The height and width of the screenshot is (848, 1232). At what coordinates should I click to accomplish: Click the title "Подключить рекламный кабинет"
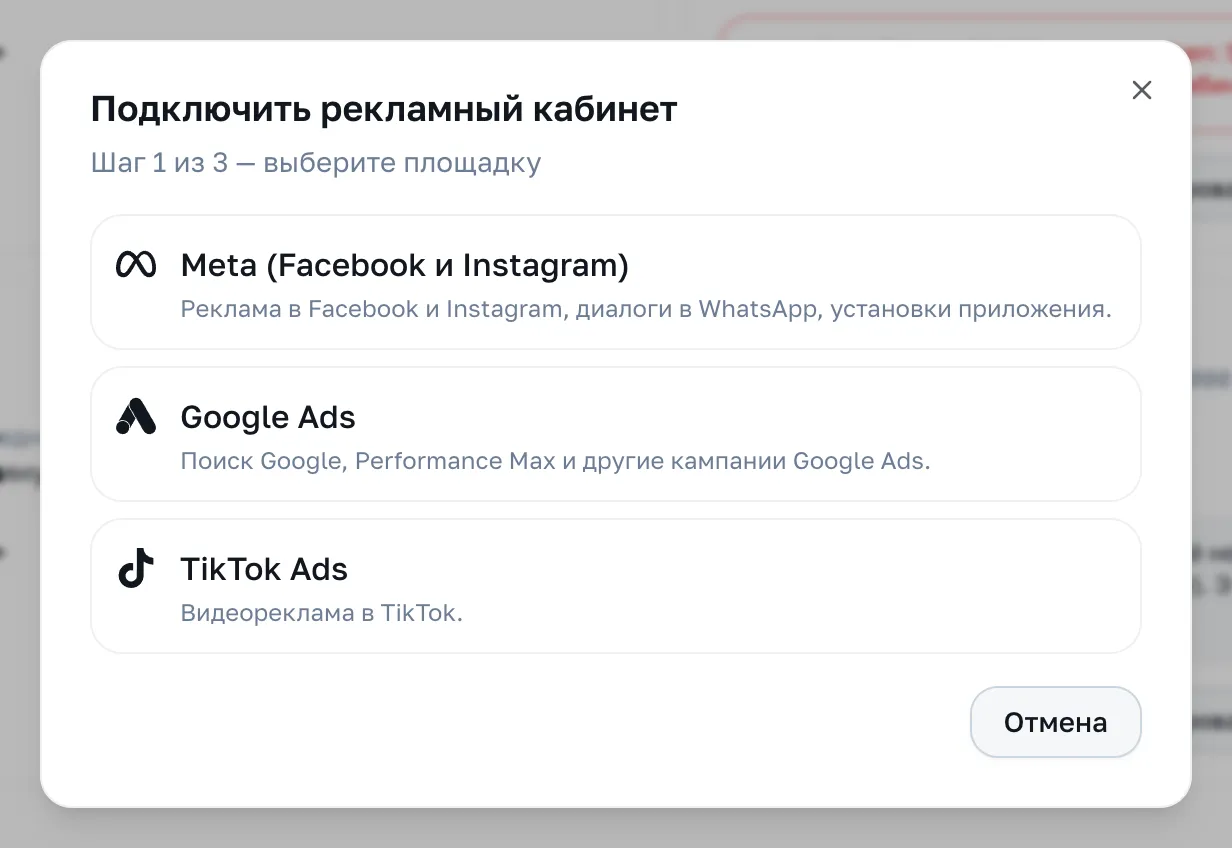(x=384, y=110)
